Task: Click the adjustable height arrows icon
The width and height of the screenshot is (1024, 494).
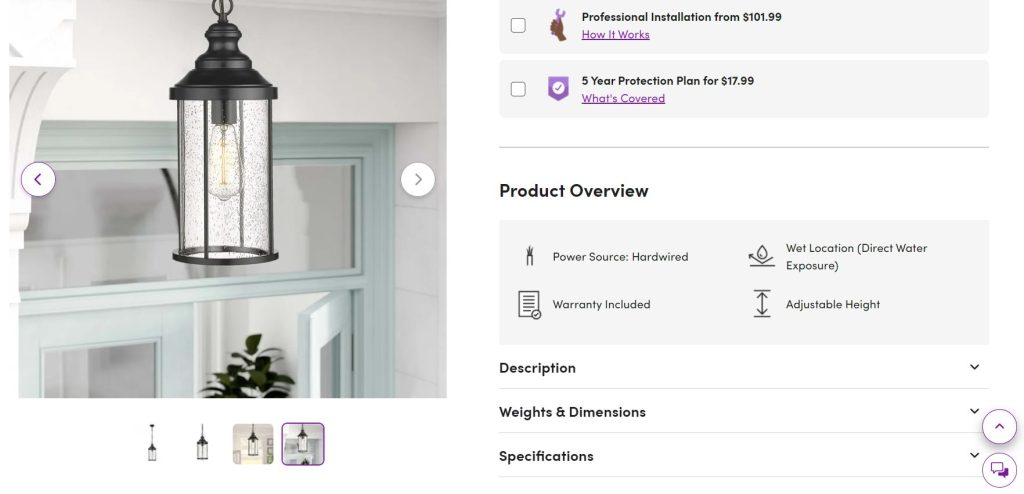Action: [762, 304]
